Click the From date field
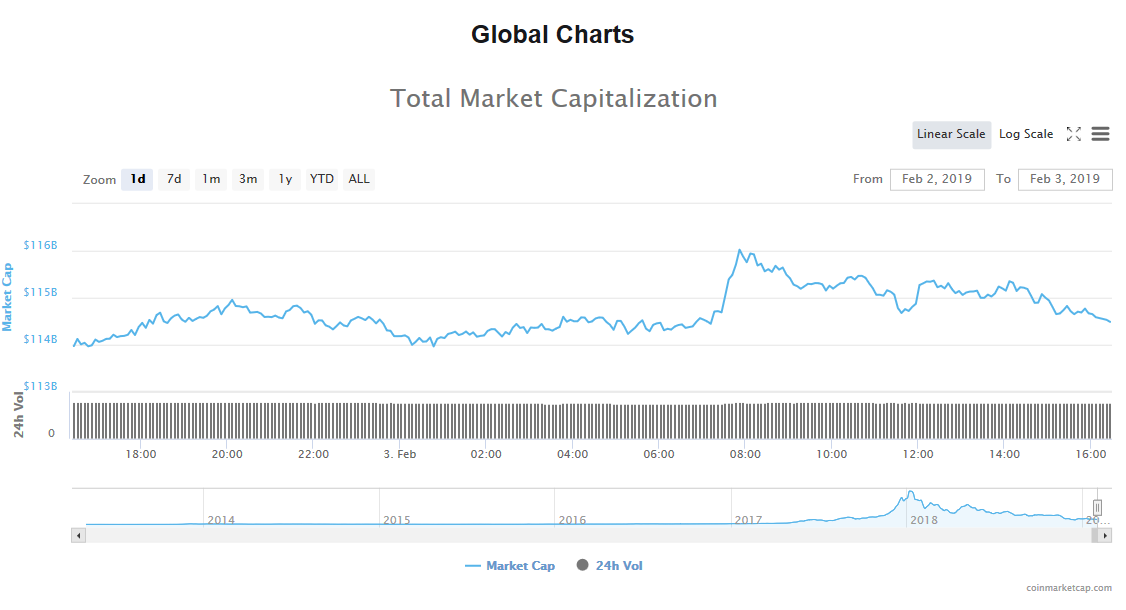The image size is (1126, 610). point(937,179)
